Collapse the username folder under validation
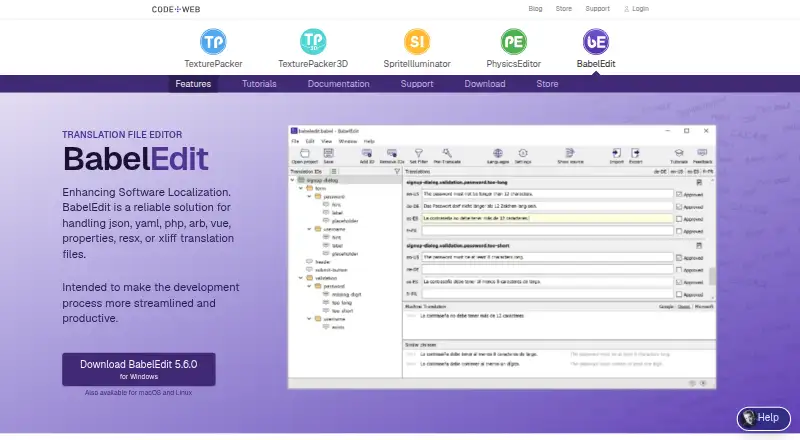This screenshot has height=440, width=800. pyautogui.click(x=309, y=319)
